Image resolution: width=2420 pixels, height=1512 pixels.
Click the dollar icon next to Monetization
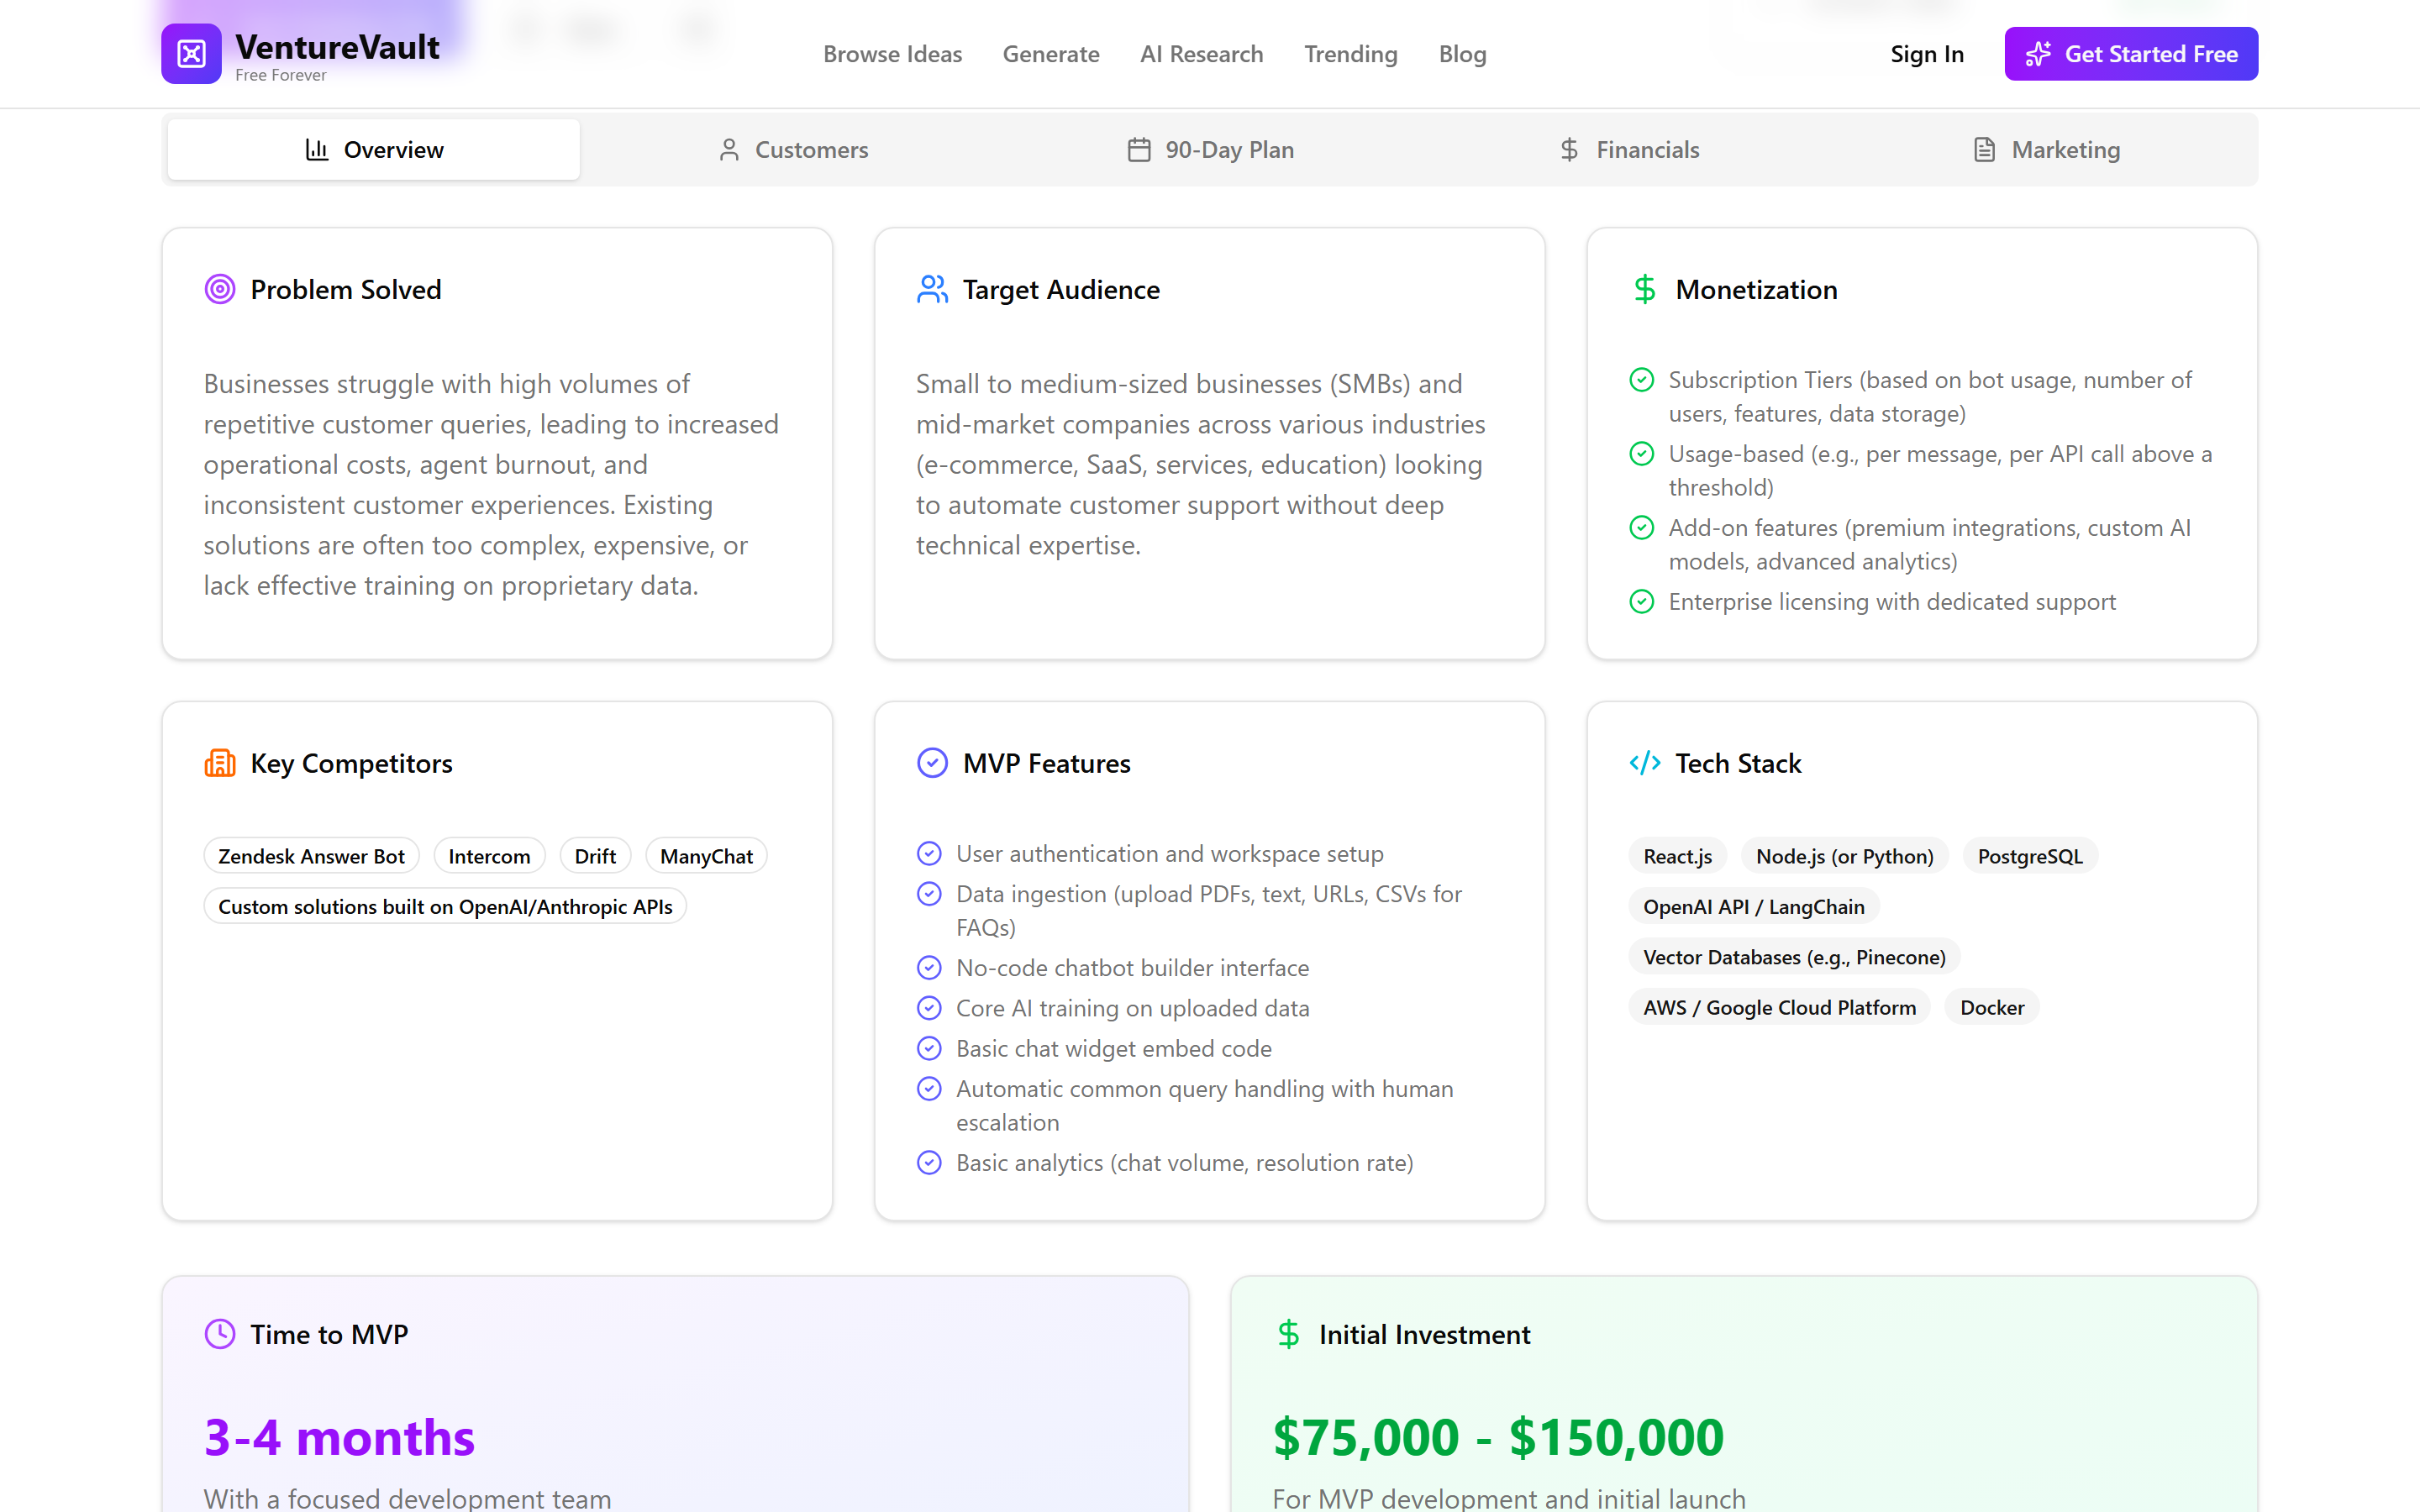[1644, 289]
